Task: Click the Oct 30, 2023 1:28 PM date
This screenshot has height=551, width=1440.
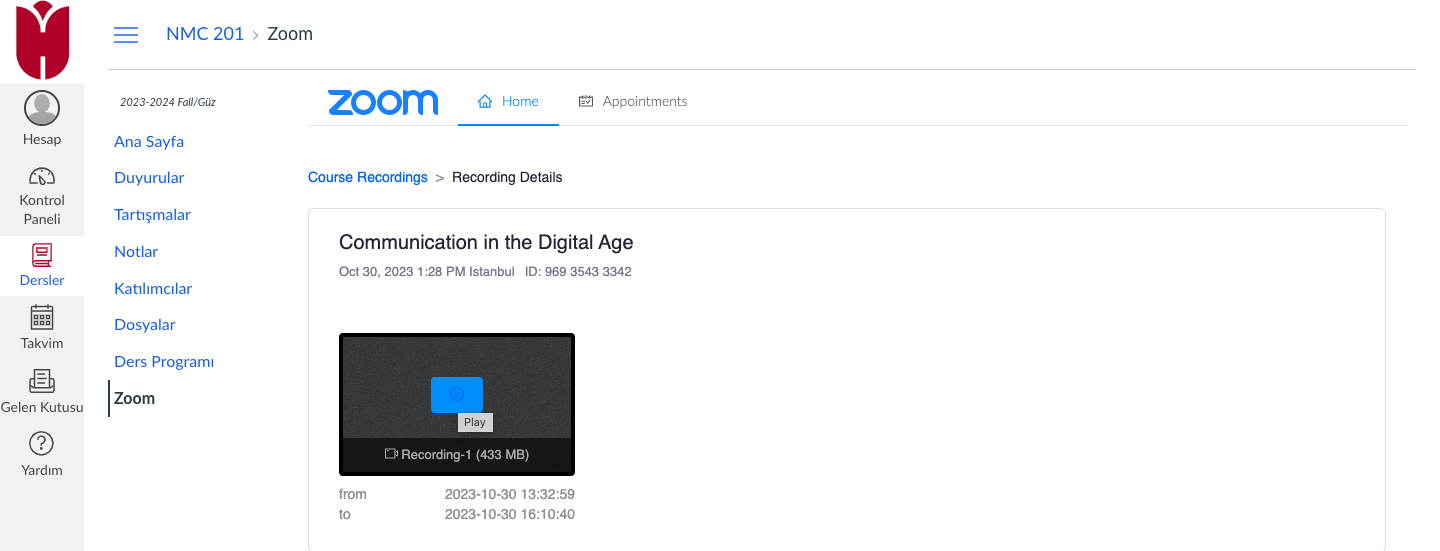Action: 426,271
